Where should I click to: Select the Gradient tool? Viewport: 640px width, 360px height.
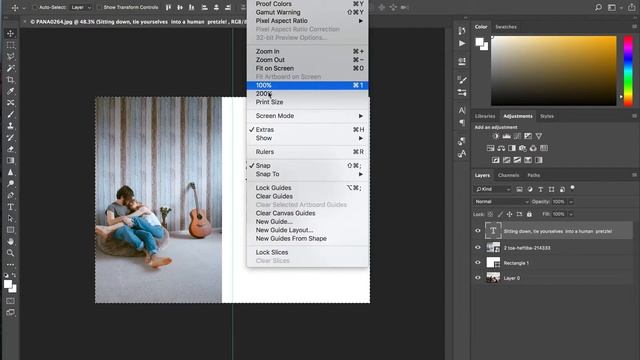coord(11,160)
